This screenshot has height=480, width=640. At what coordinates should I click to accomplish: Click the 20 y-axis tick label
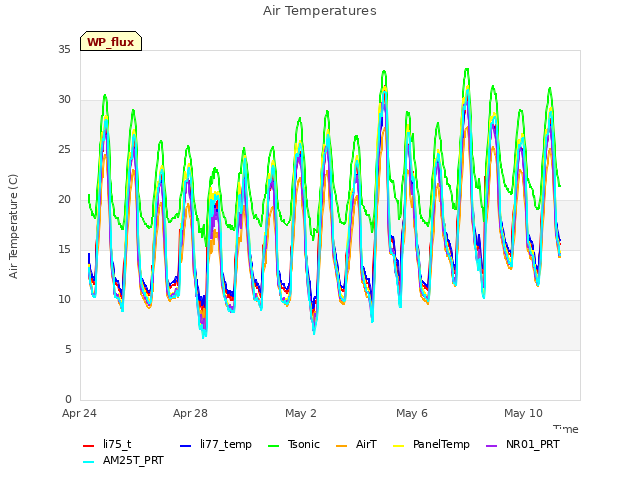pyautogui.click(x=64, y=200)
